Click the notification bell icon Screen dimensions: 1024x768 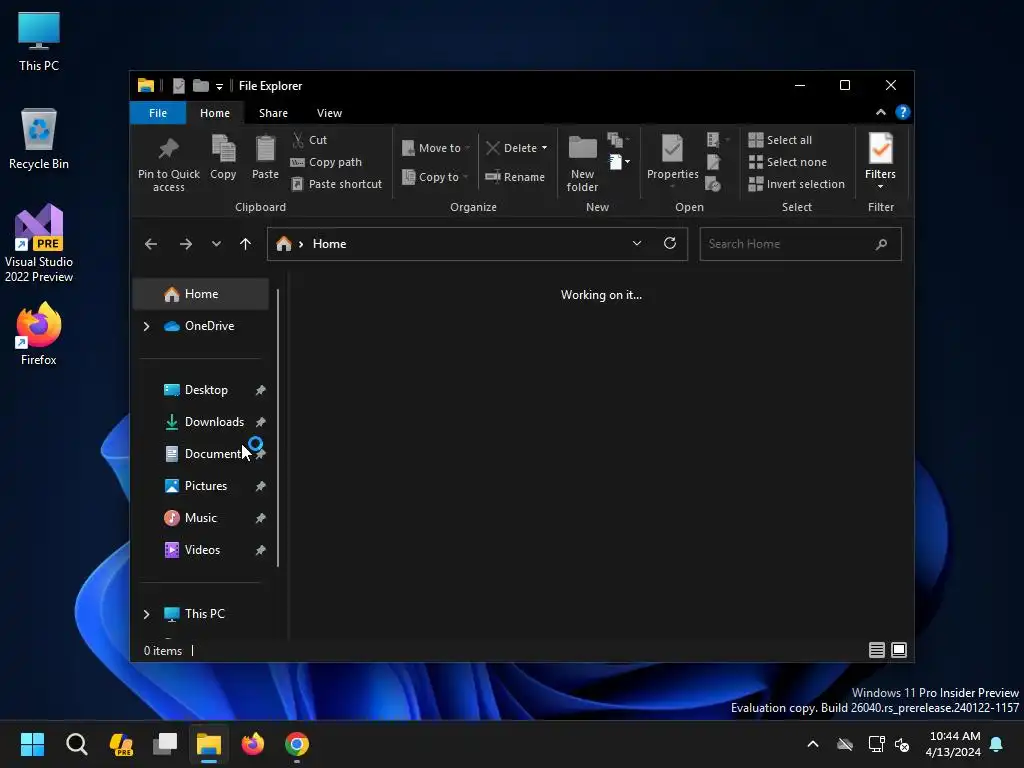click(997, 744)
